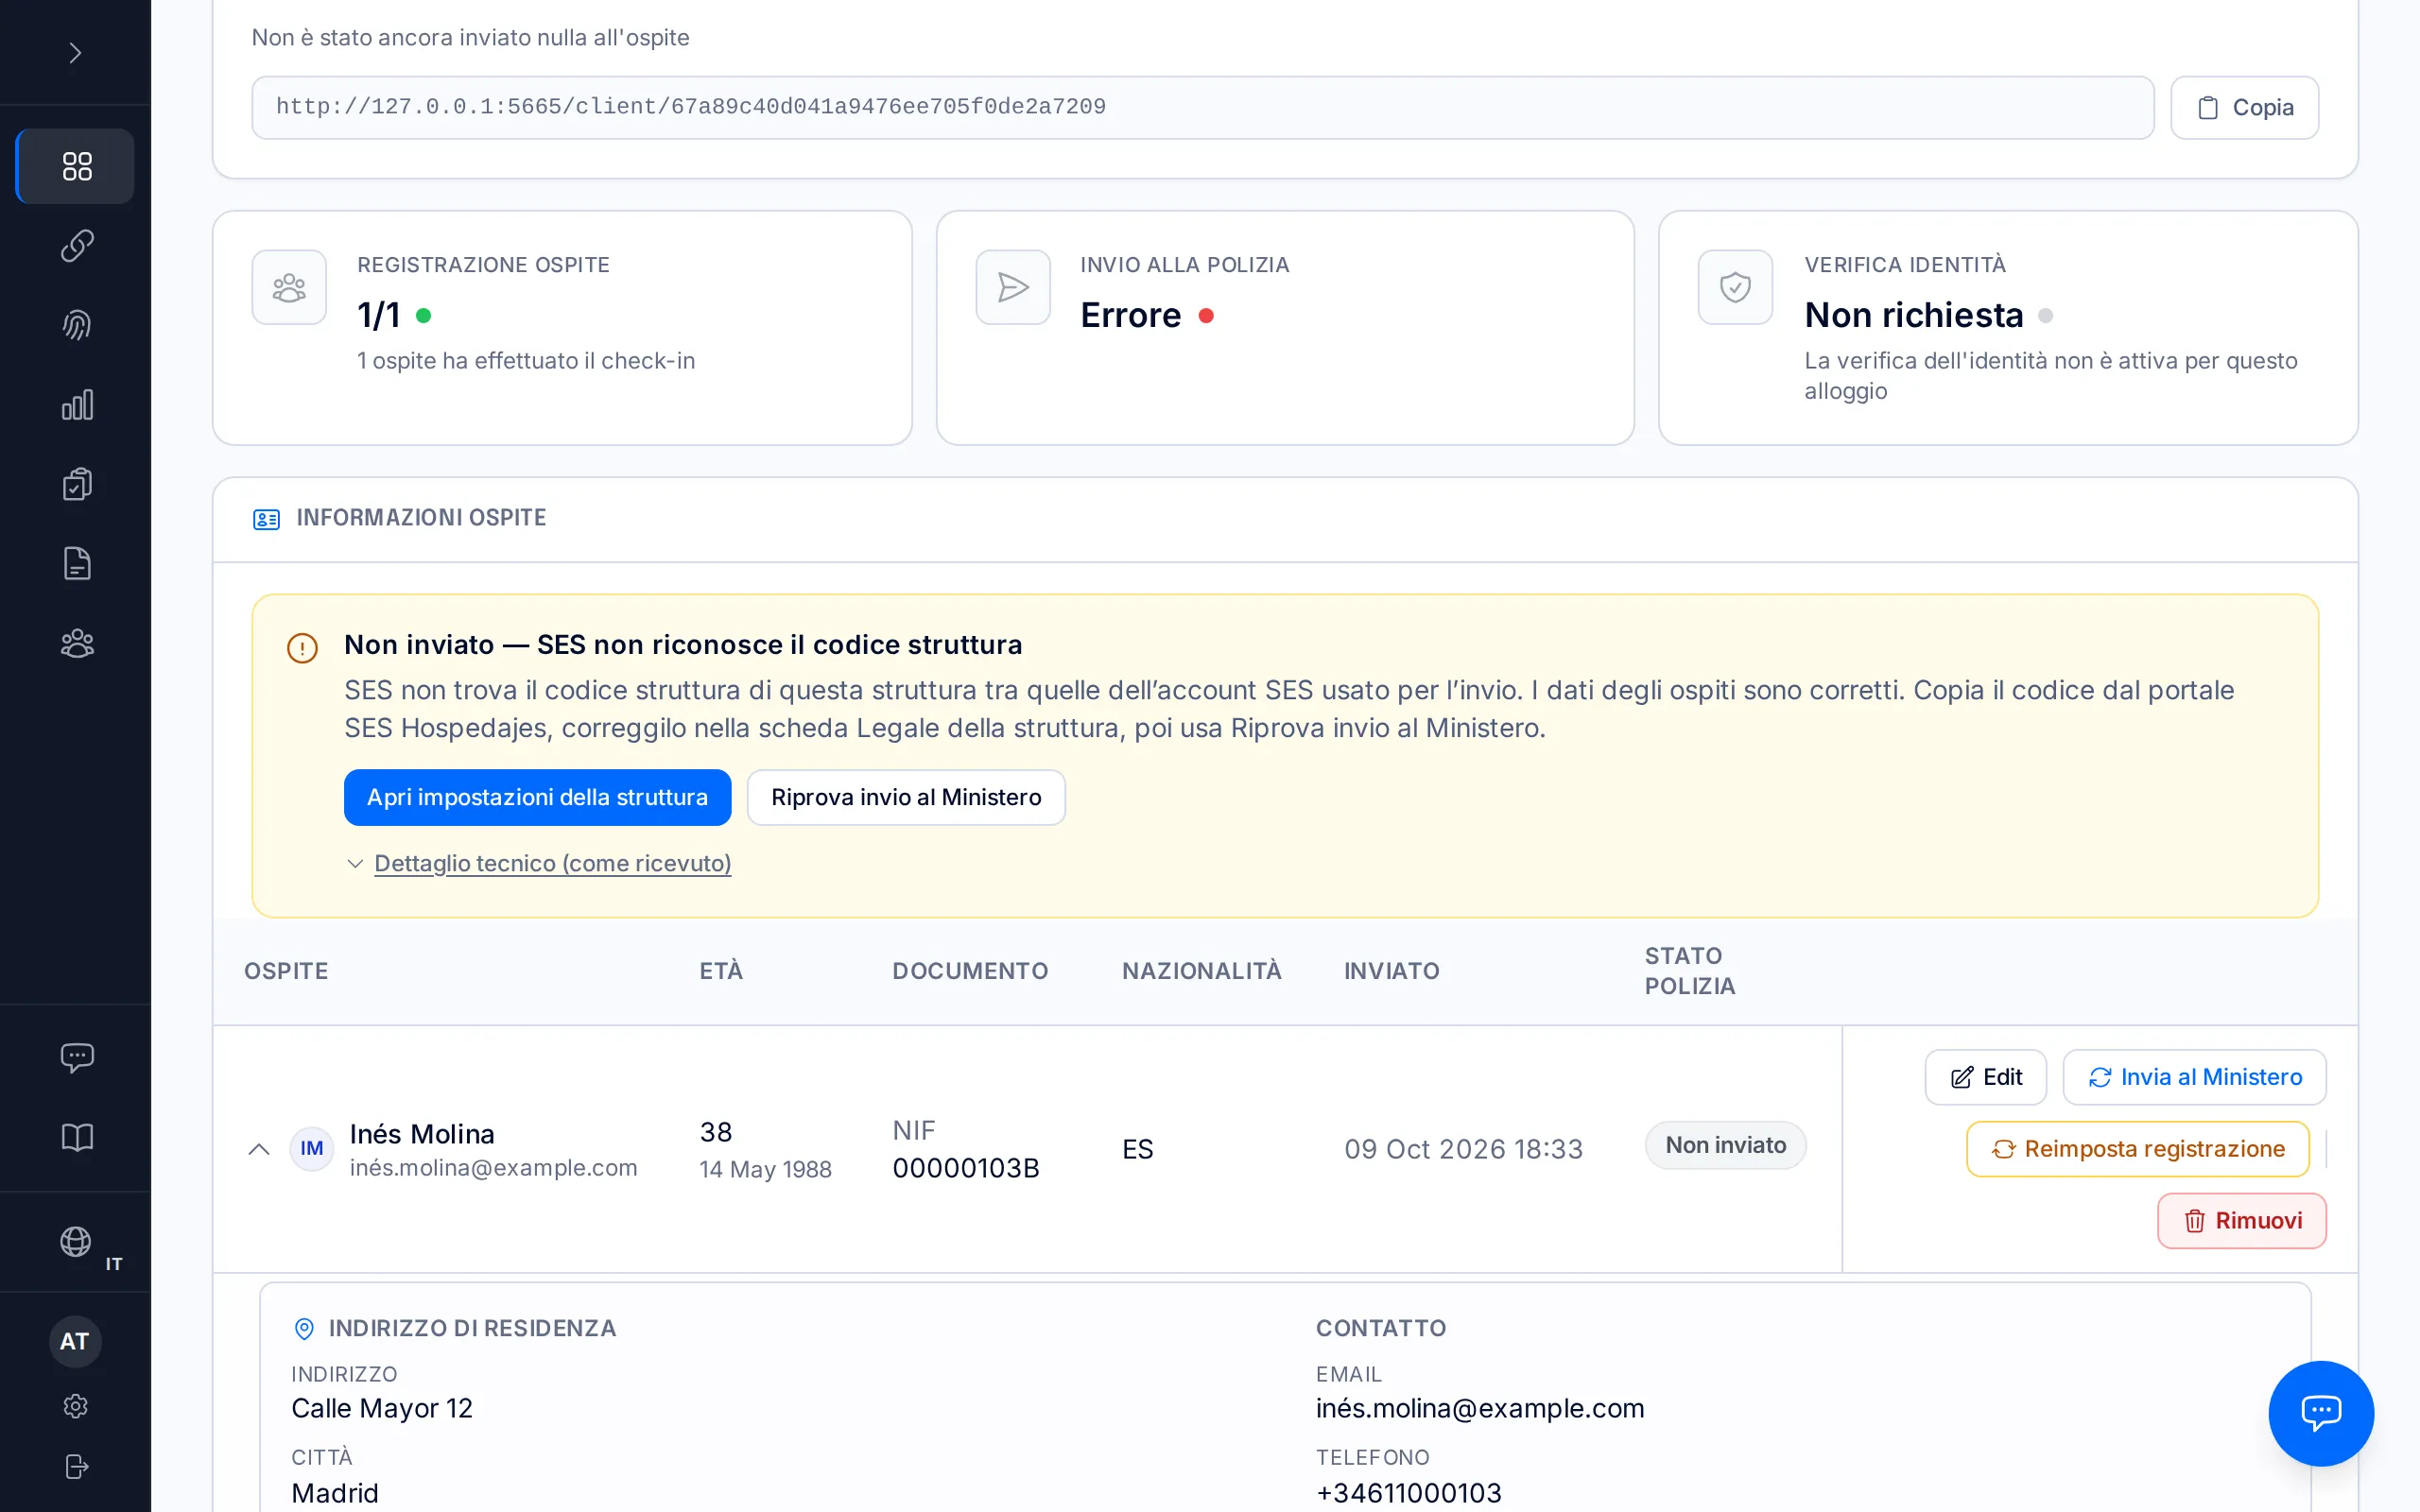Log out using the exit icon
This screenshot has height=1512, width=2420.
(76, 1466)
